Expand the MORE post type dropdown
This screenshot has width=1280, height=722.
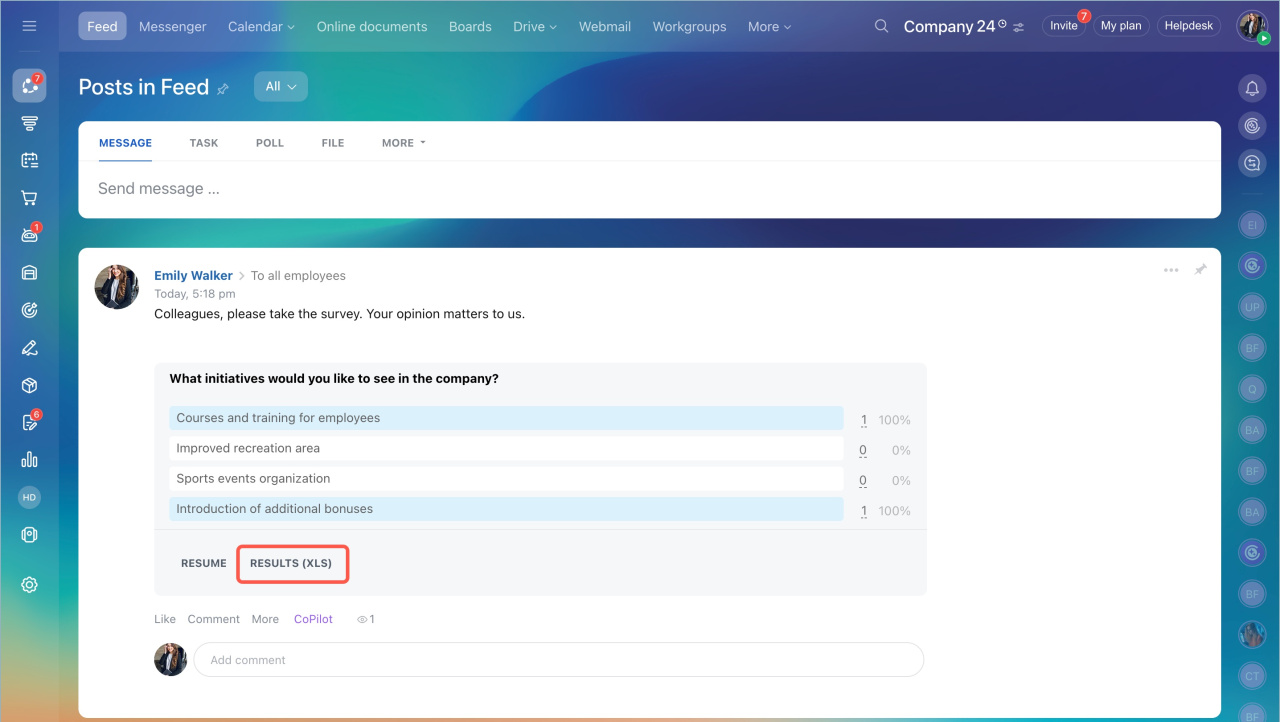click(403, 143)
